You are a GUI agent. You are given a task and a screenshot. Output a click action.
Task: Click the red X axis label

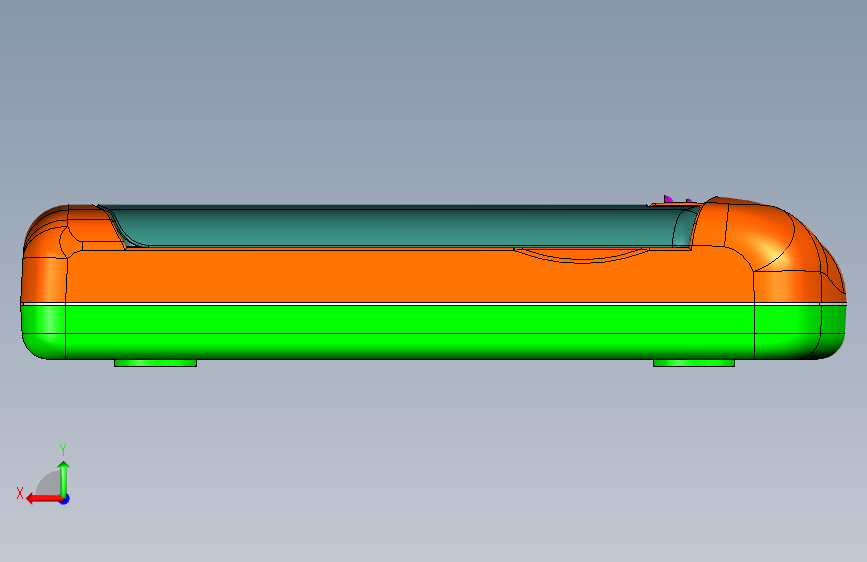pos(20,493)
